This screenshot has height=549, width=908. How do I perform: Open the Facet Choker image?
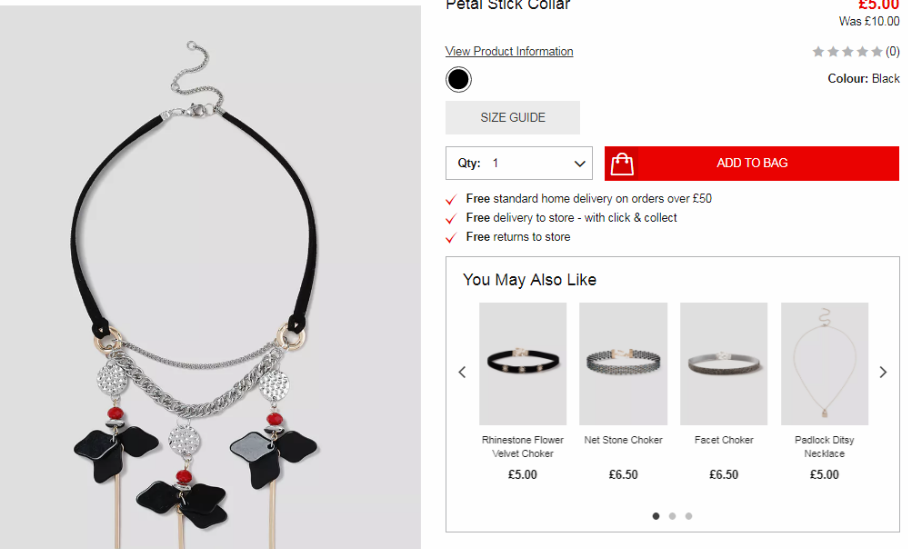click(x=724, y=364)
